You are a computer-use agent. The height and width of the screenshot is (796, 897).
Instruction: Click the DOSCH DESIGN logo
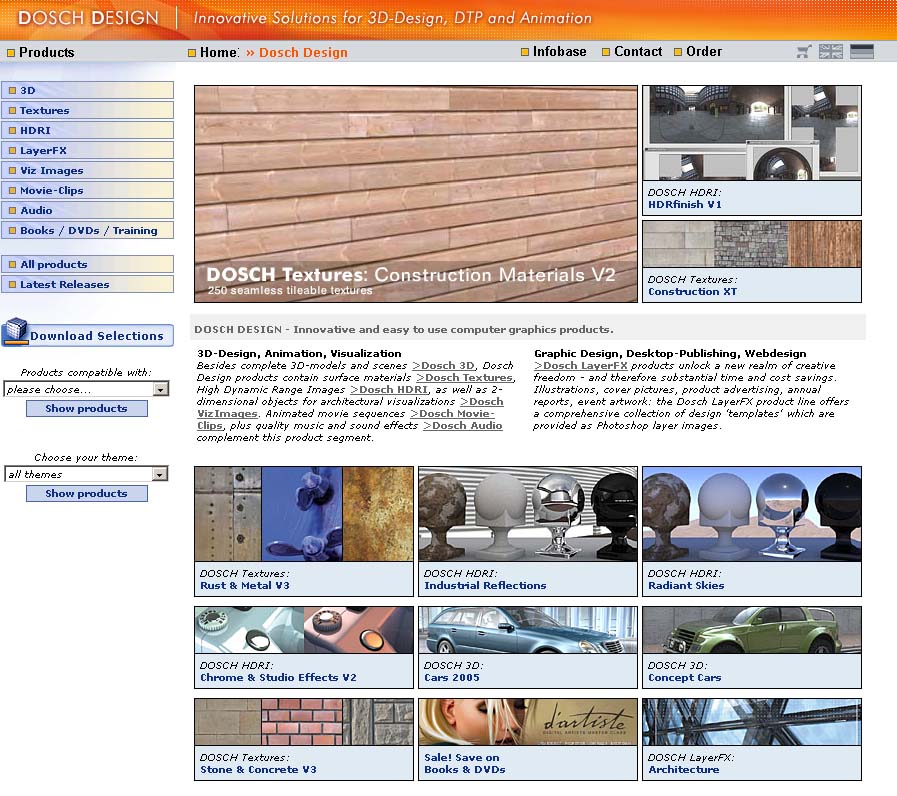(x=88, y=18)
